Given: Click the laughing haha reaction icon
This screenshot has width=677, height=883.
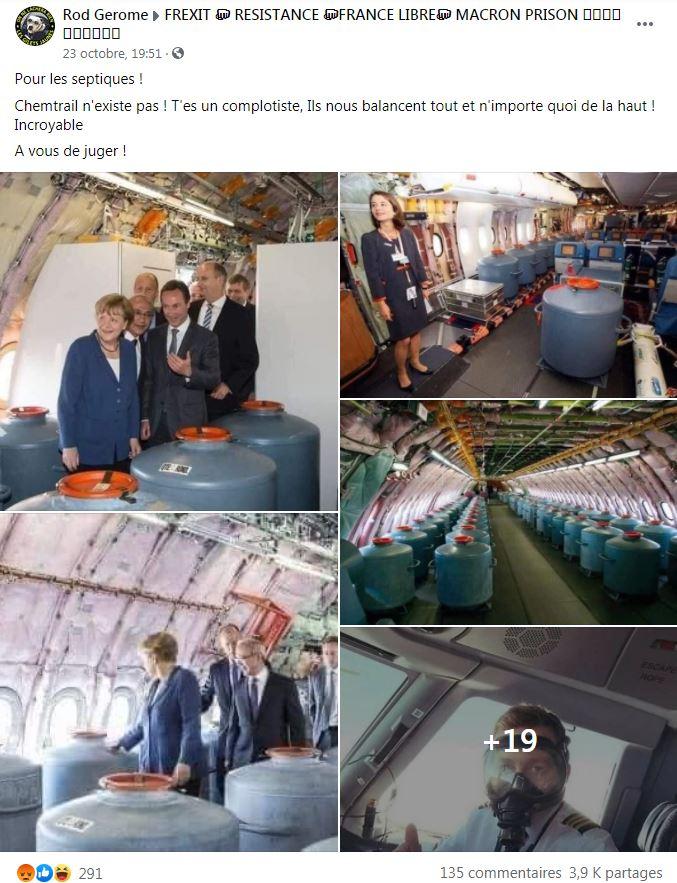Looking at the screenshot, I should click(62, 873).
